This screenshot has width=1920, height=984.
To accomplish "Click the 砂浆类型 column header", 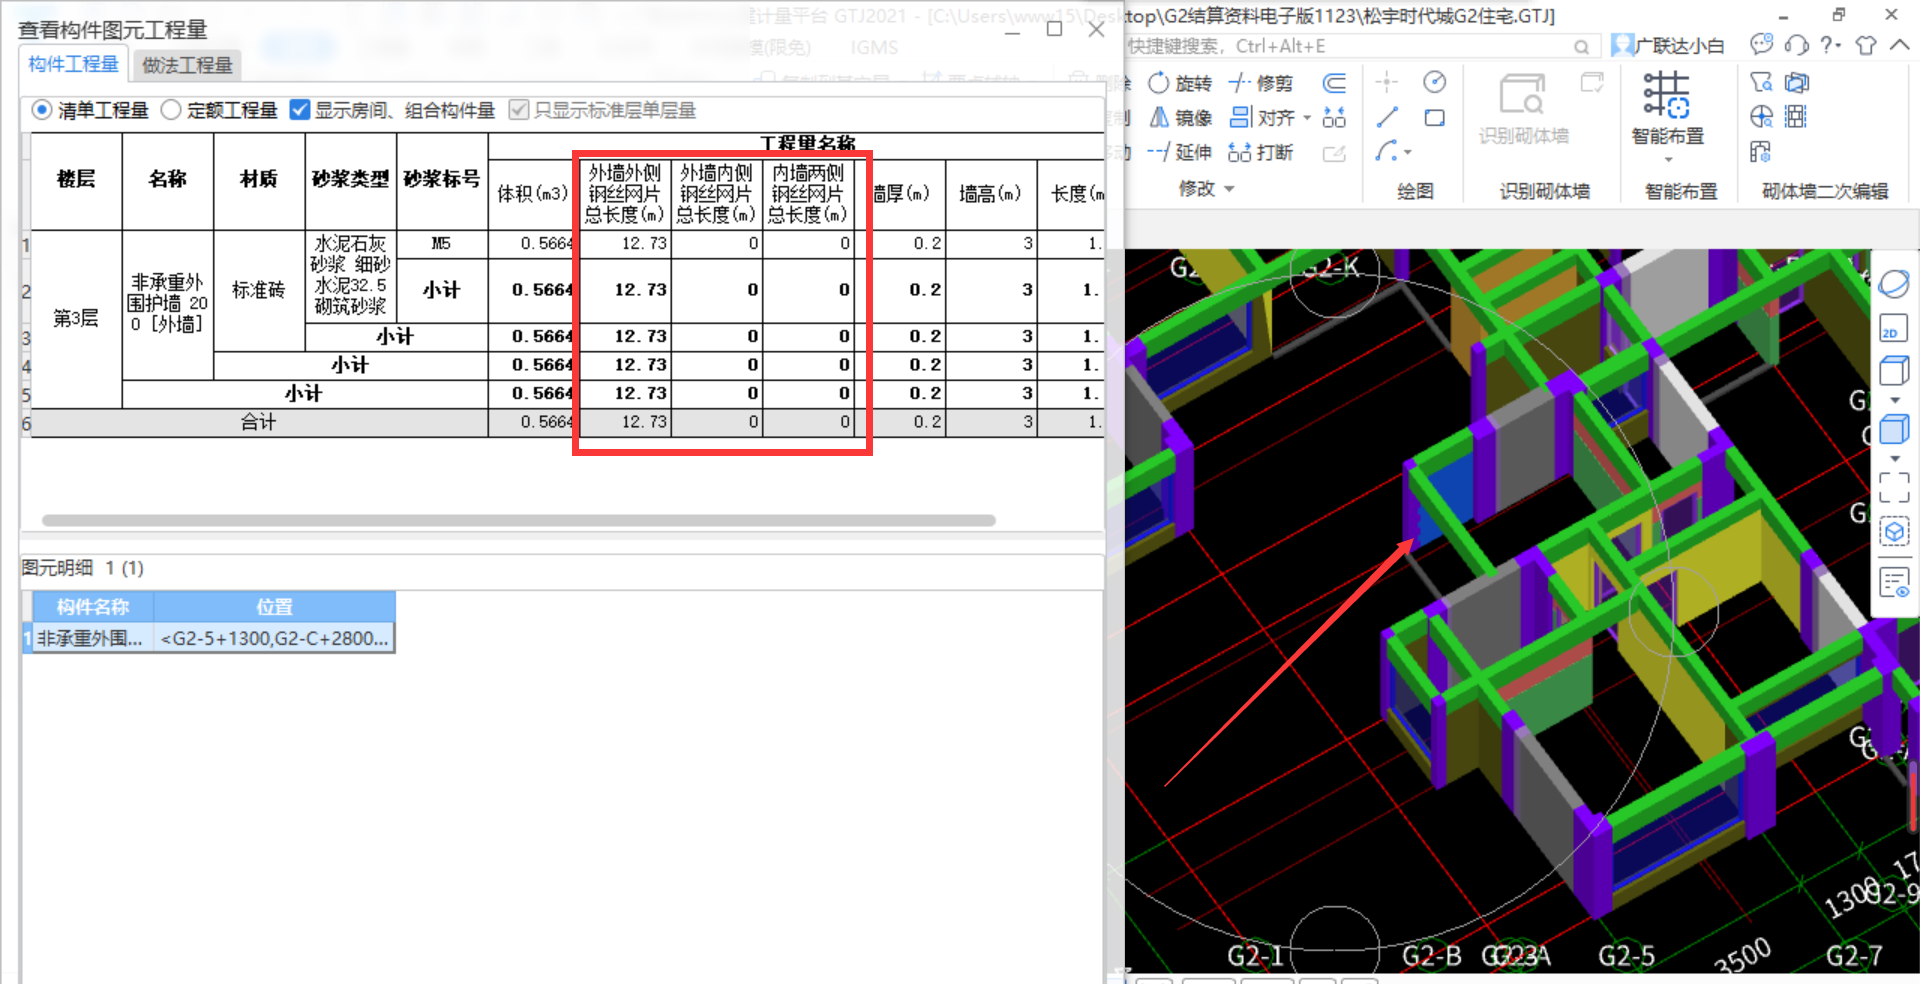I will click(x=350, y=179).
